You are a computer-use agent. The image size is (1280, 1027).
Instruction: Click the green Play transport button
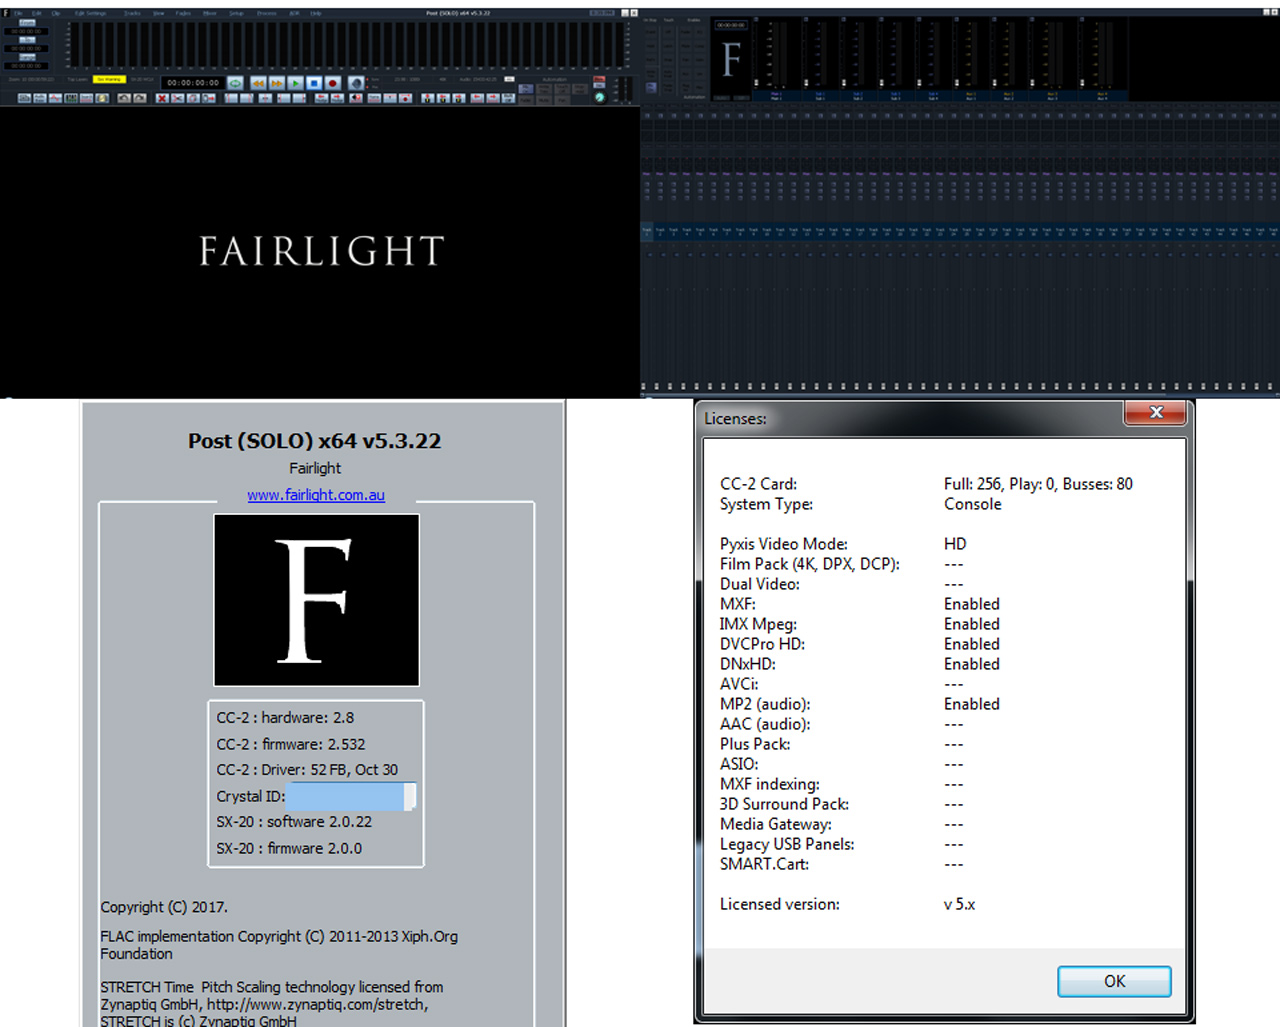[x=296, y=83]
